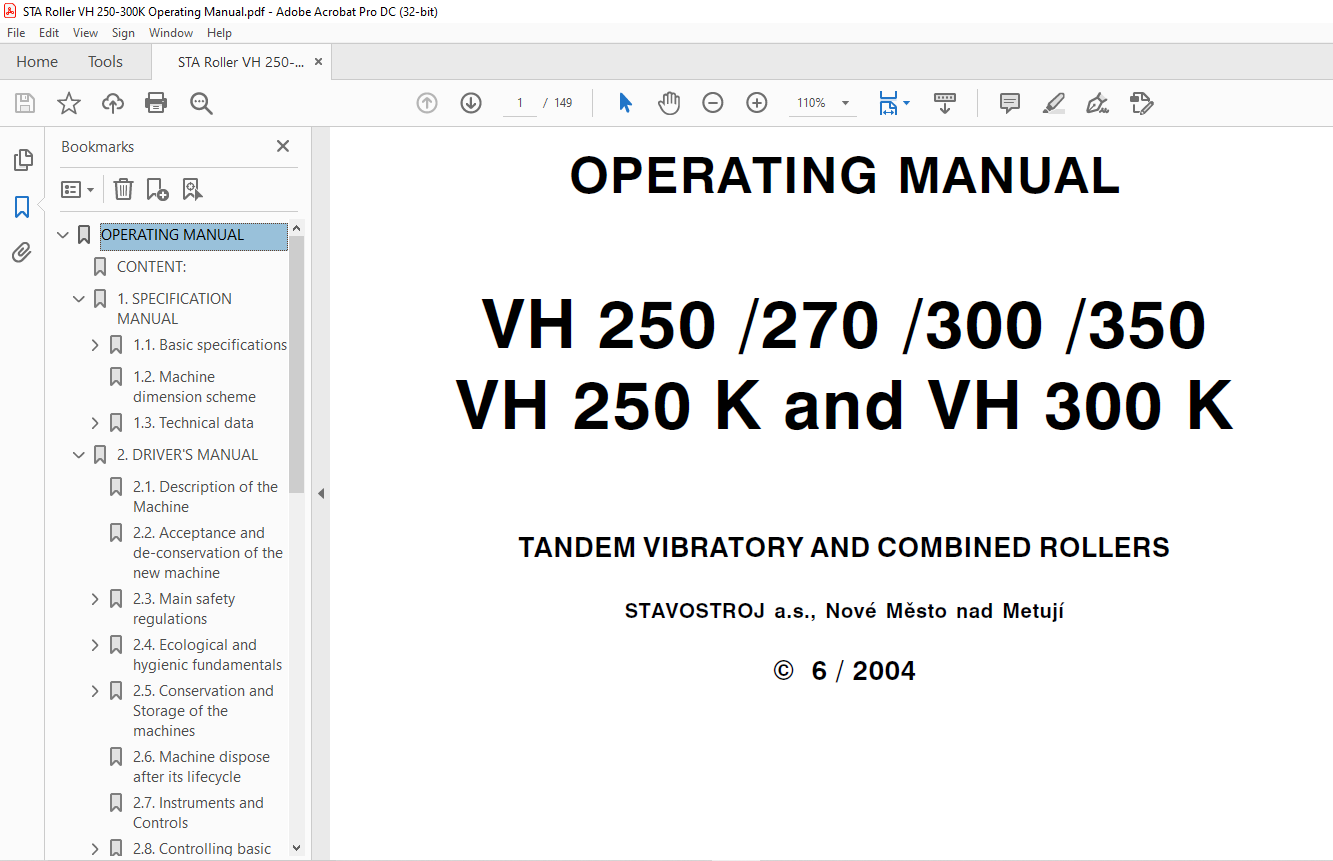Viewport: 1333px width, 861px height.
Task: Click the page number input field
Action: coord(520,103)
